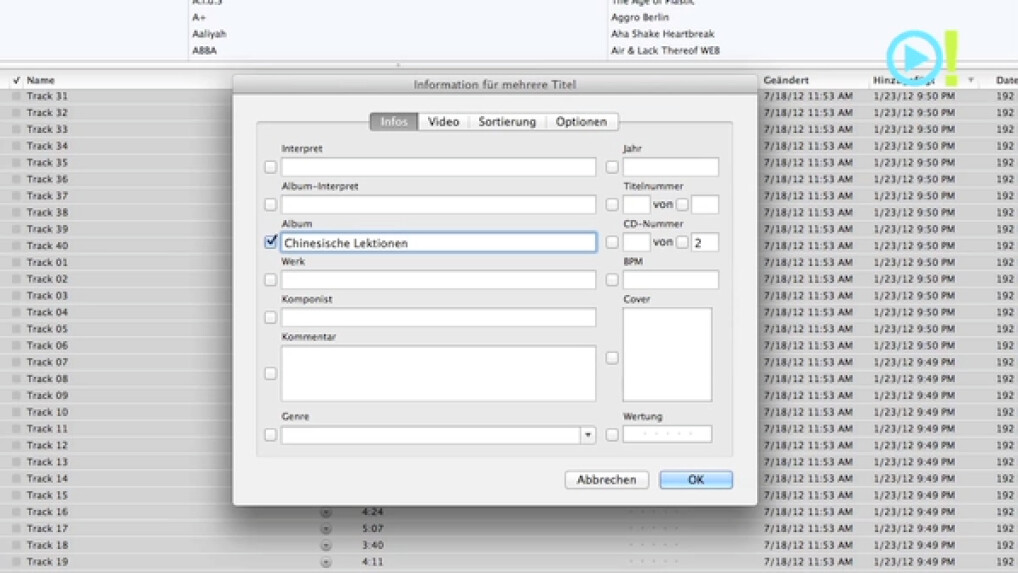Uncheck the Album field checkbox
Screen dimensions: 1018x573
(x=271, y=242)
